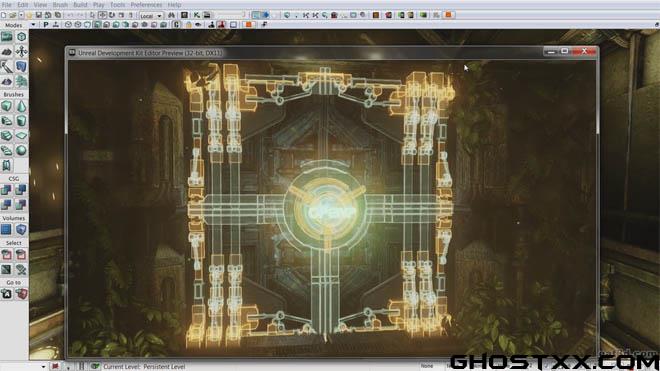Select the Cone brush builder
Viewport: 660px width, 371px height.
coord(21,106)
